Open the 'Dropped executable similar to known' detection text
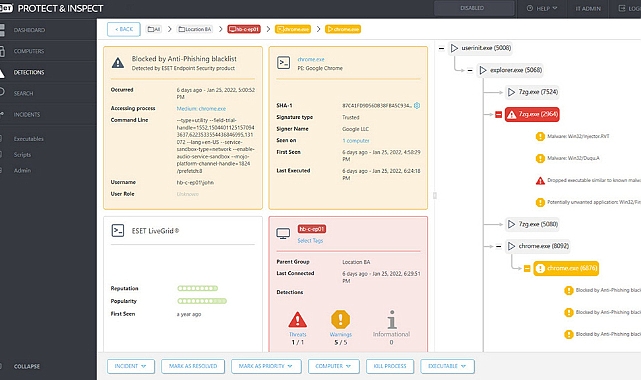 pos(594,180)
